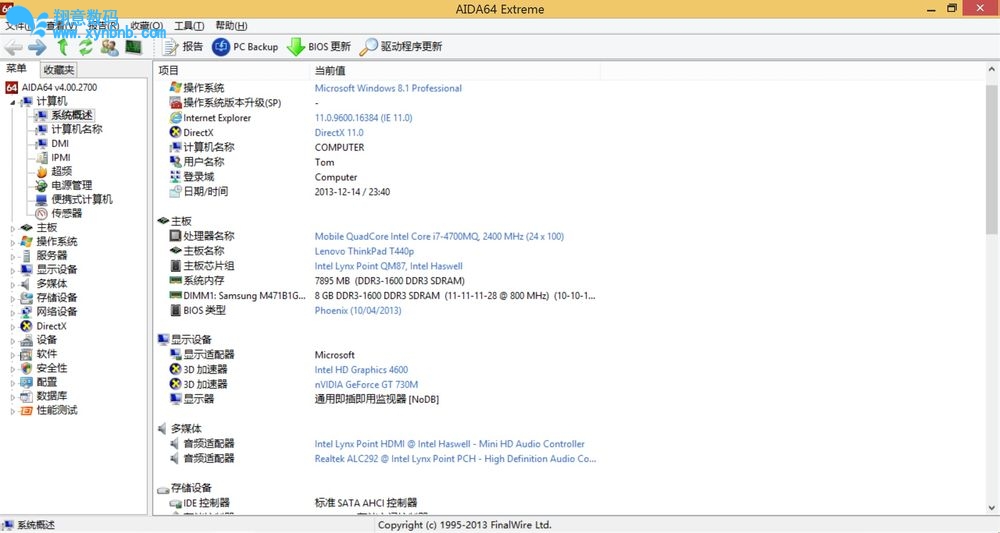This screenshot has width=1000, height=533.
Task: Open Intel Lynx Point QM87 chipset link
Action: 388,266
